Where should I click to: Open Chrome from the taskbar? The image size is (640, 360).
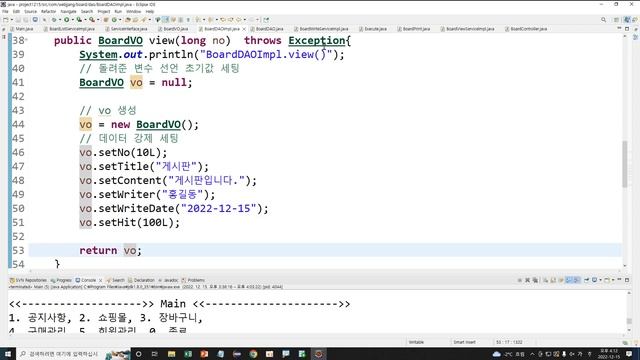253,354
